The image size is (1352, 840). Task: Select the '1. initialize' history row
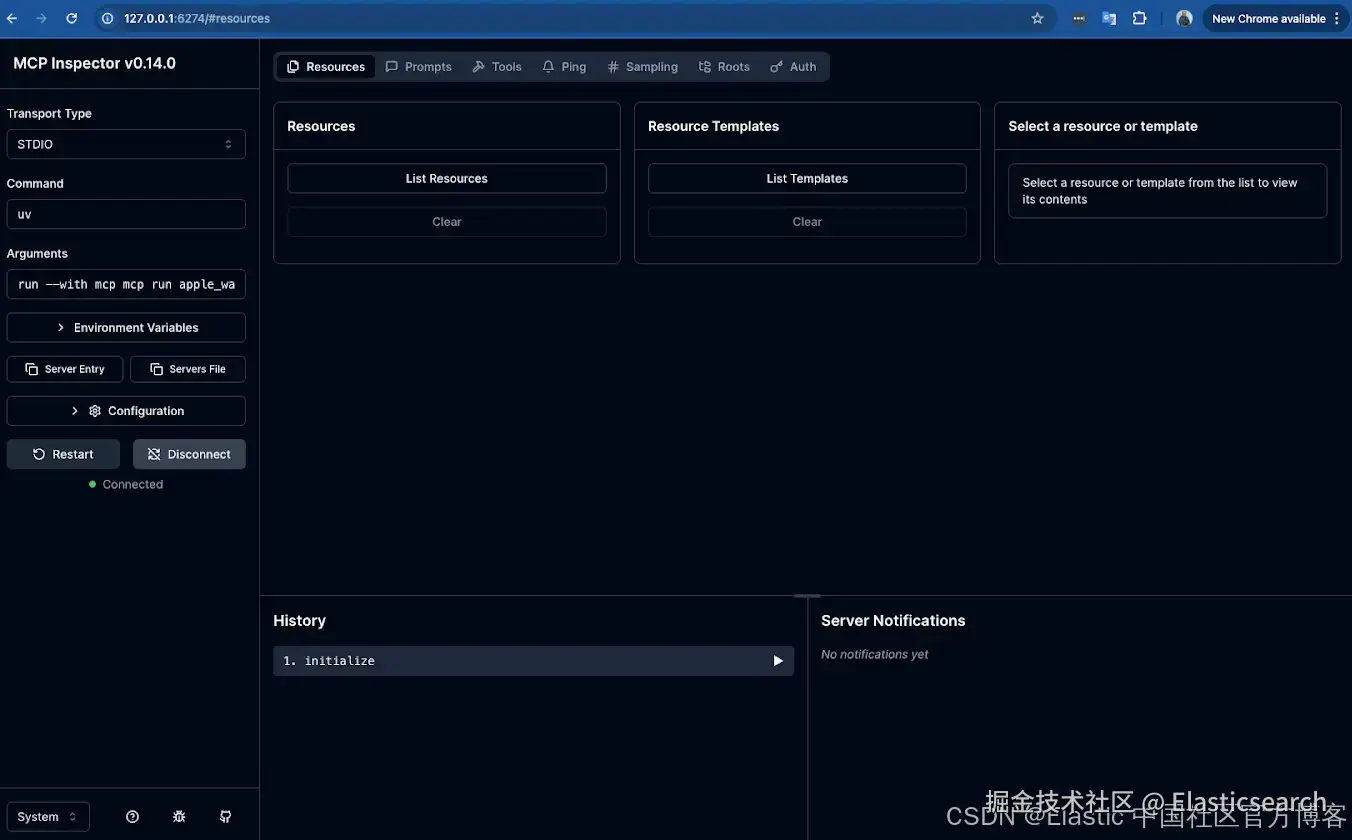533,661
